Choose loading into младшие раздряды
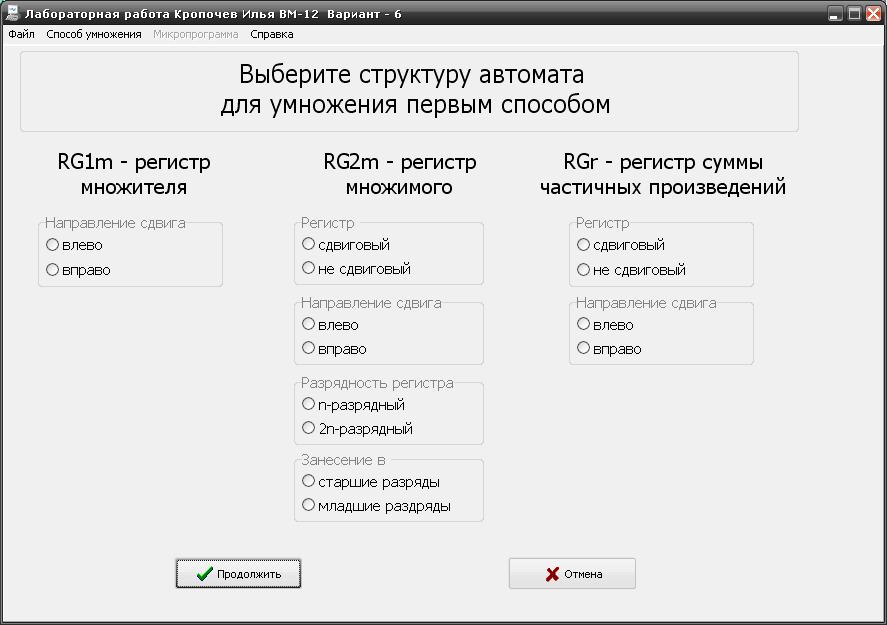 click(376, 506)
